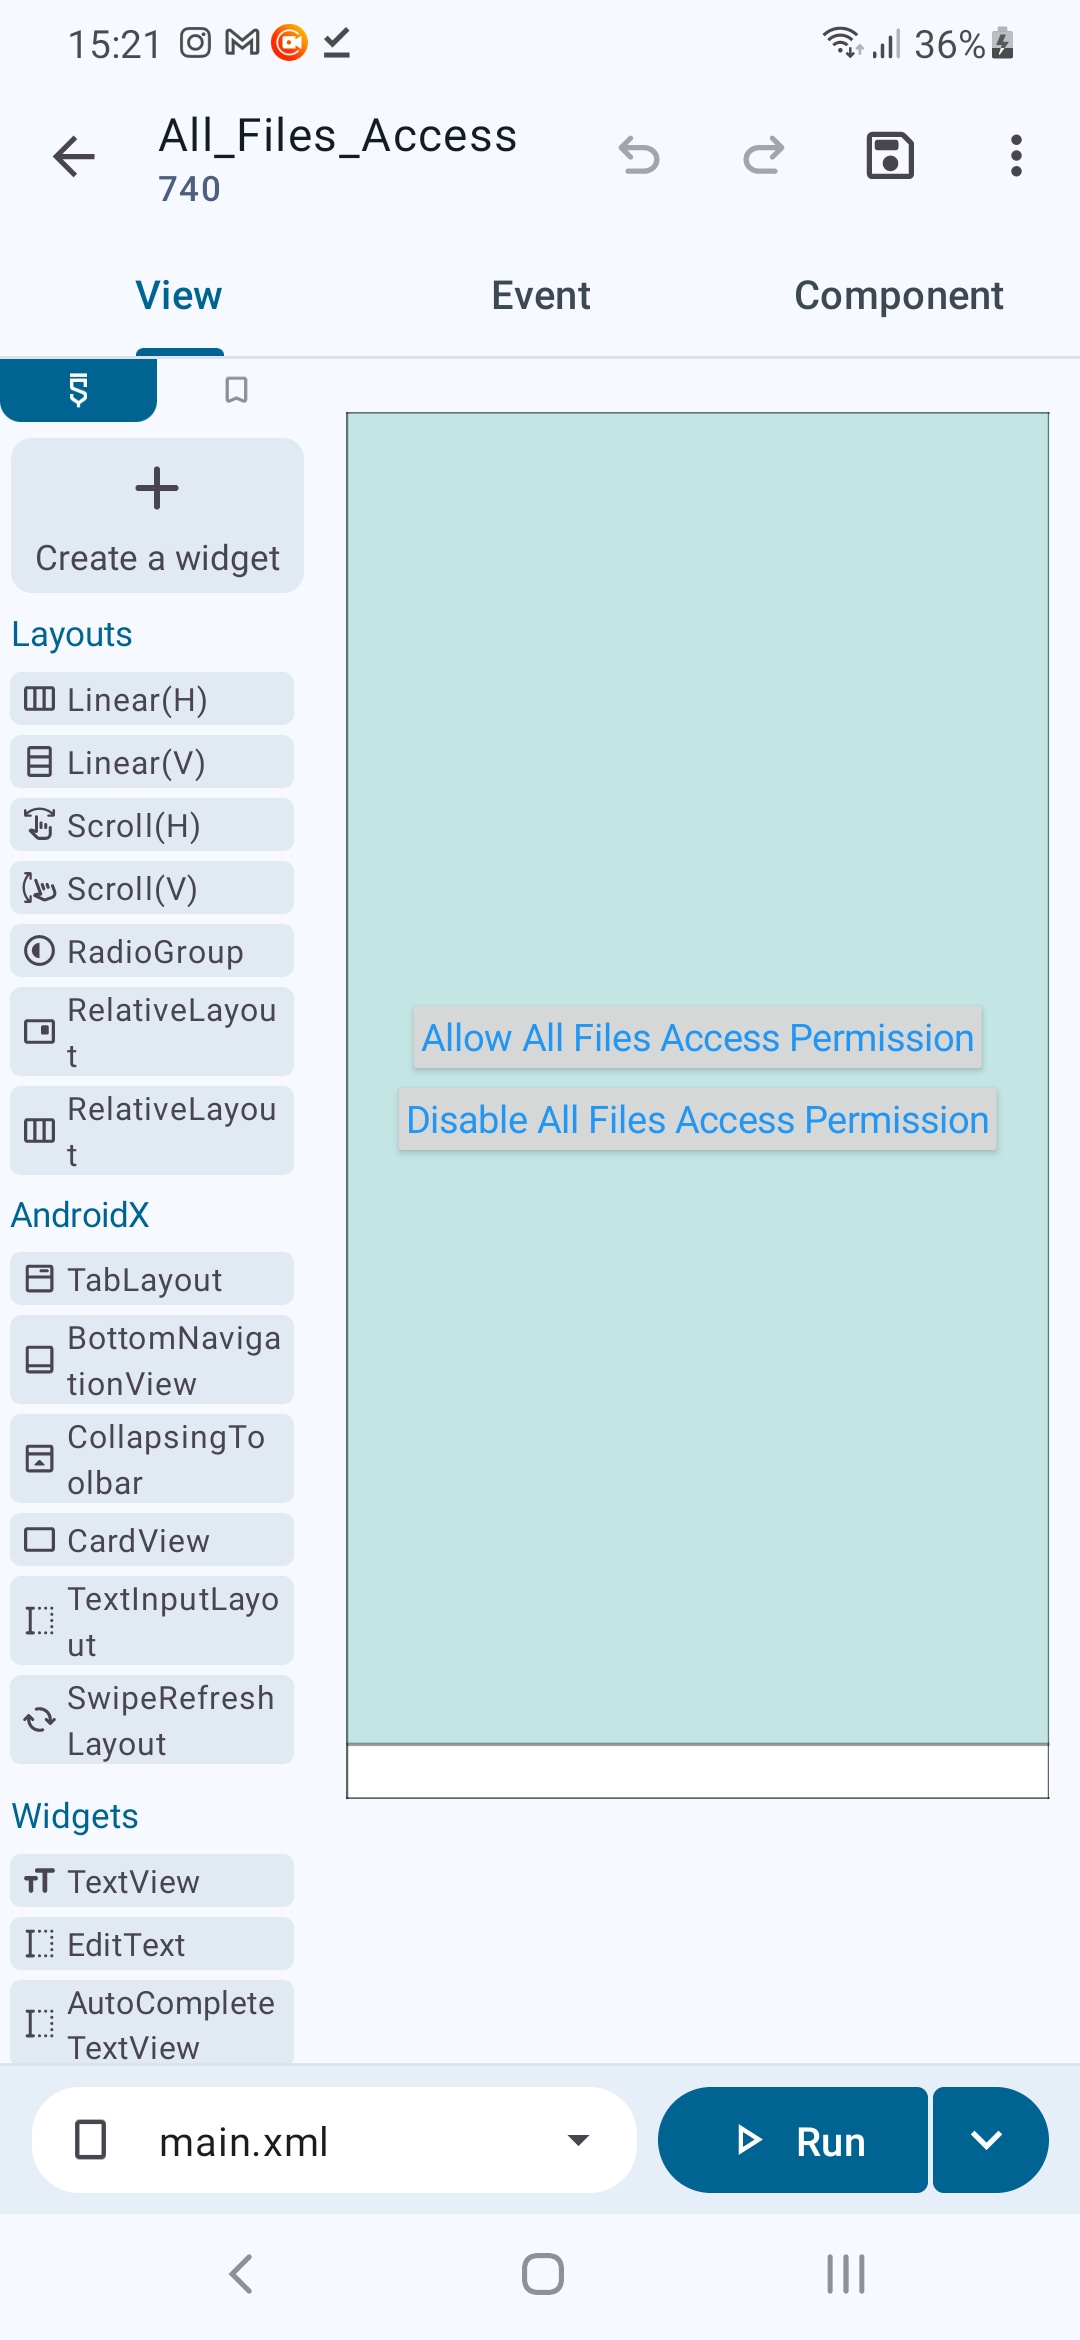Choose the SwipeRefreshLayout widget
Viewport: 1080px width, 2340px height.
pos(152,1720)
